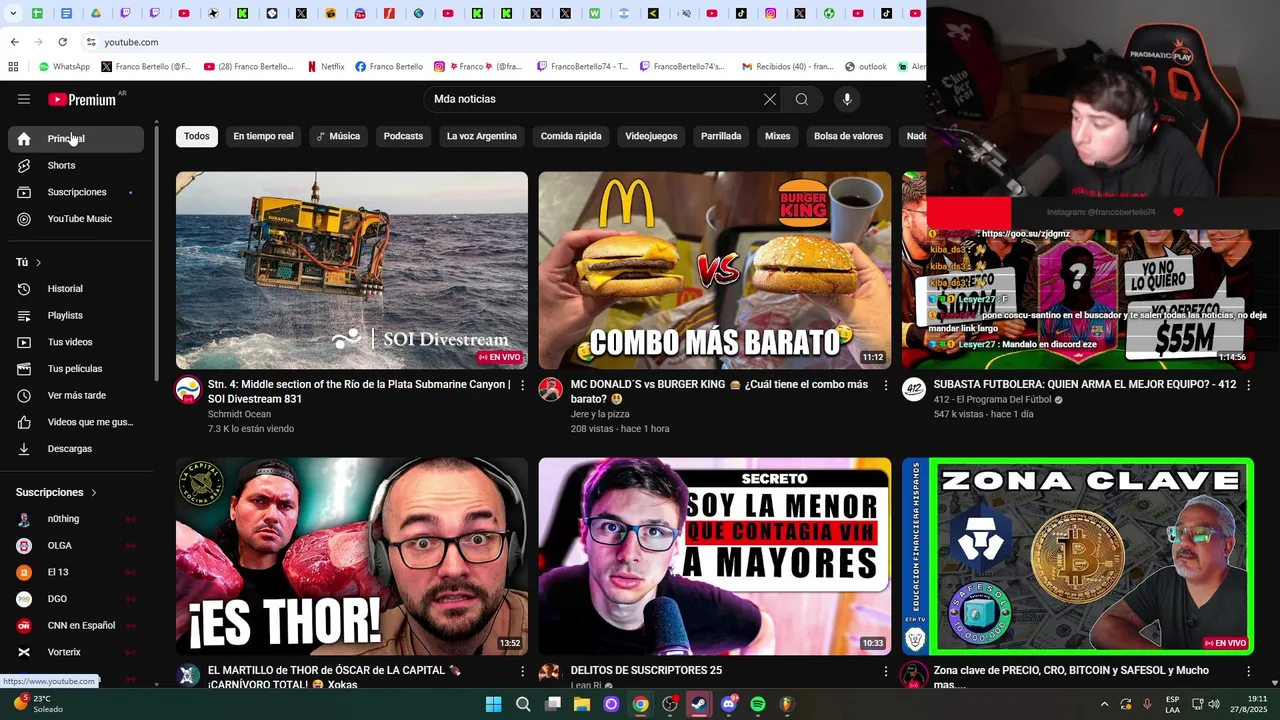Open Steam from the taskbar

(x=699, y=704)
